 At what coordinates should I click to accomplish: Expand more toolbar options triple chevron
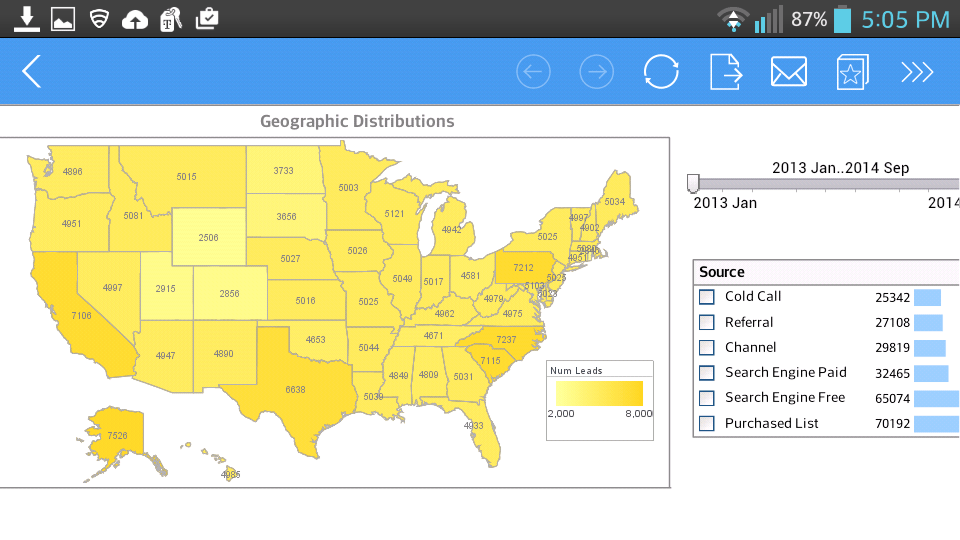[917, 72]
